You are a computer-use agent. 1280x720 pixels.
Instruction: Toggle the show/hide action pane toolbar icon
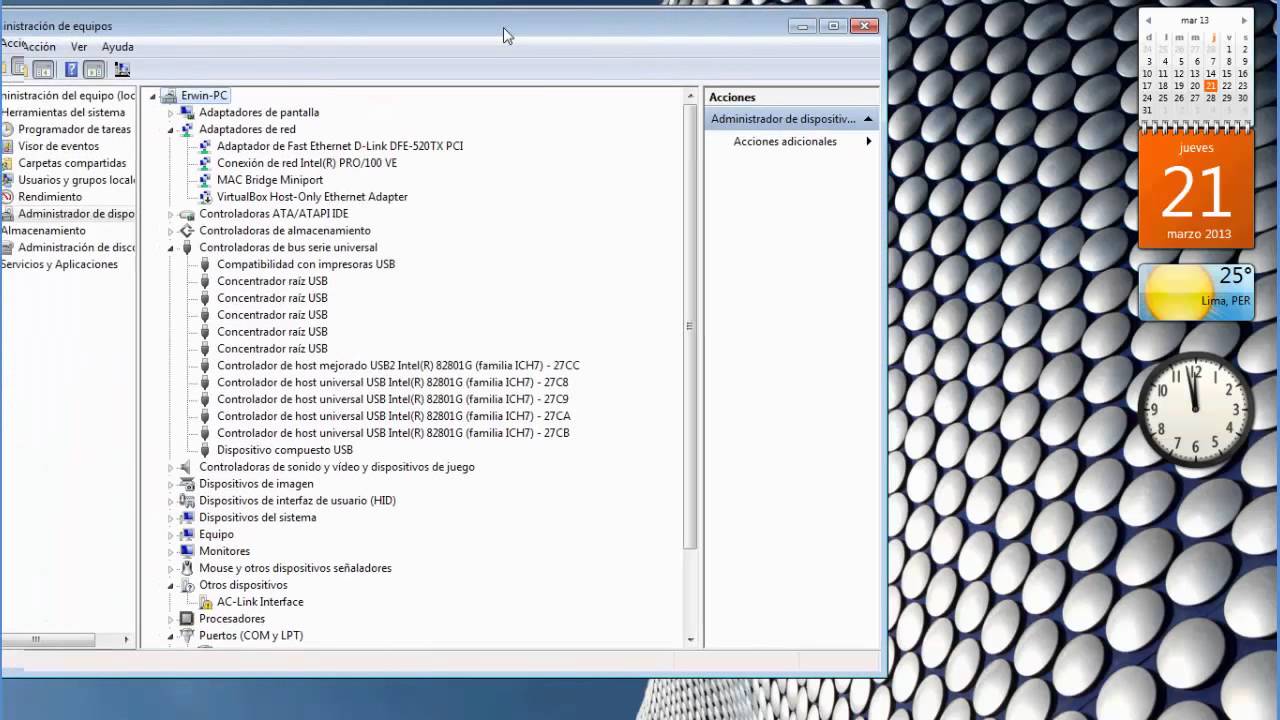pos(94,69)
